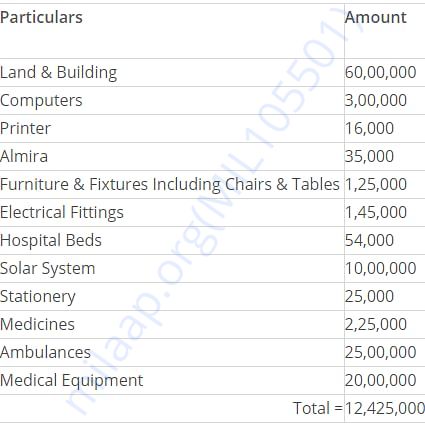Click the Electrical Fittings row label

pos(62,213)
